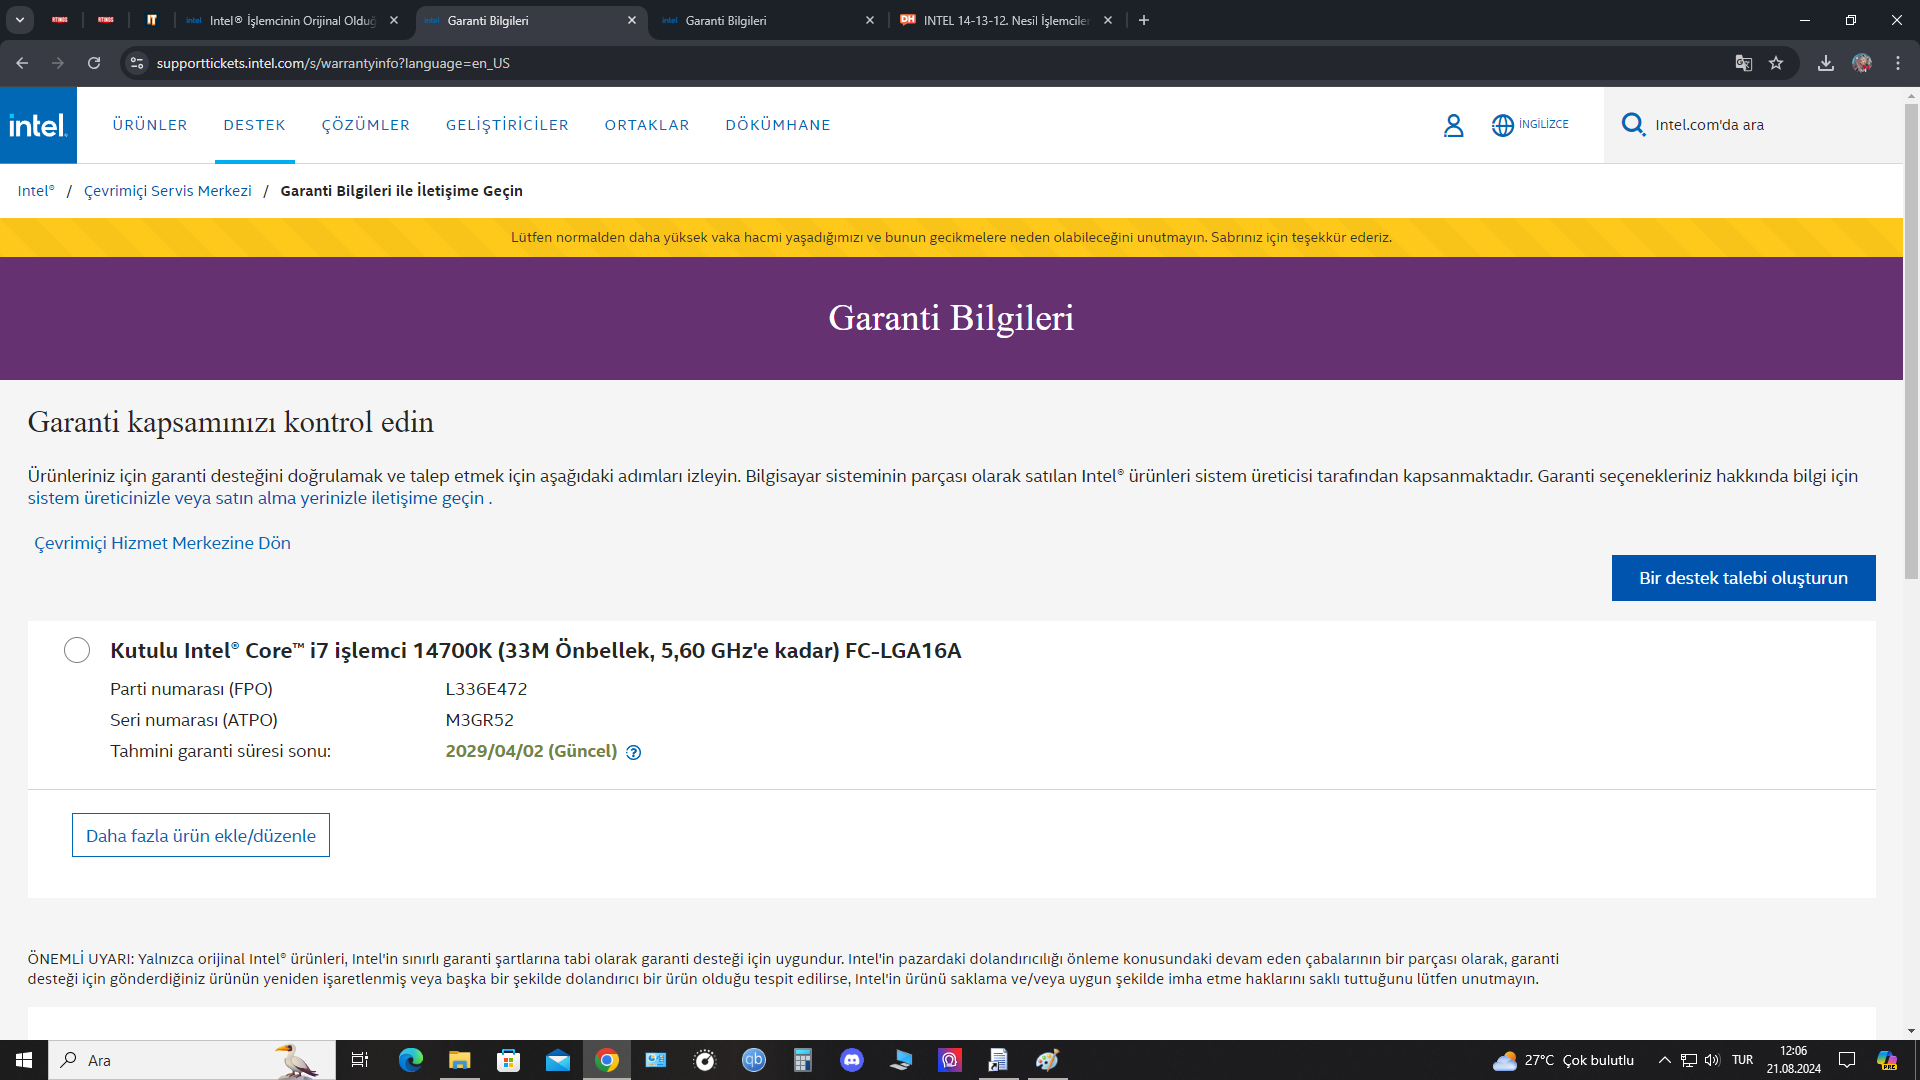Image resolution: width=1920 pixels, height=1080 pixels.
Task: Click the TUR keyboard language indicator
Action: click(x=1742, y=1060)
